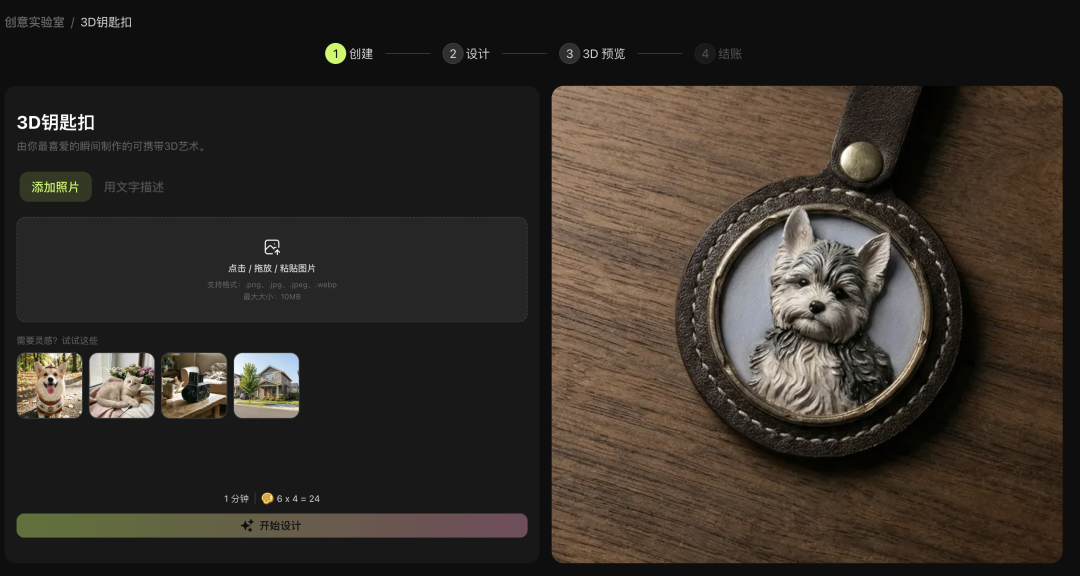Choose the cat on sofa sample photo
Image resolution: width=1080 pixels, height=576 pixels.
click(x=122, y=385)
